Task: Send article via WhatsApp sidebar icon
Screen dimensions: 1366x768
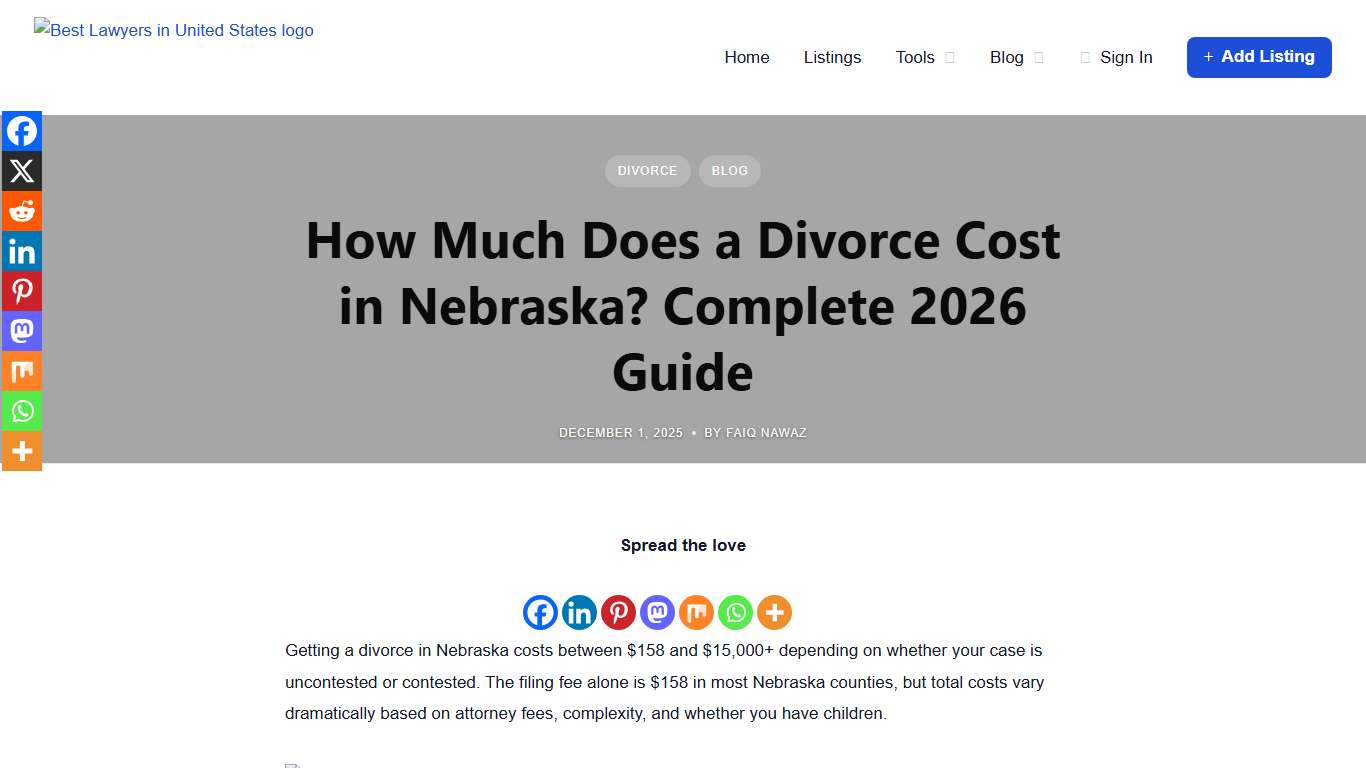Action: 22,411
